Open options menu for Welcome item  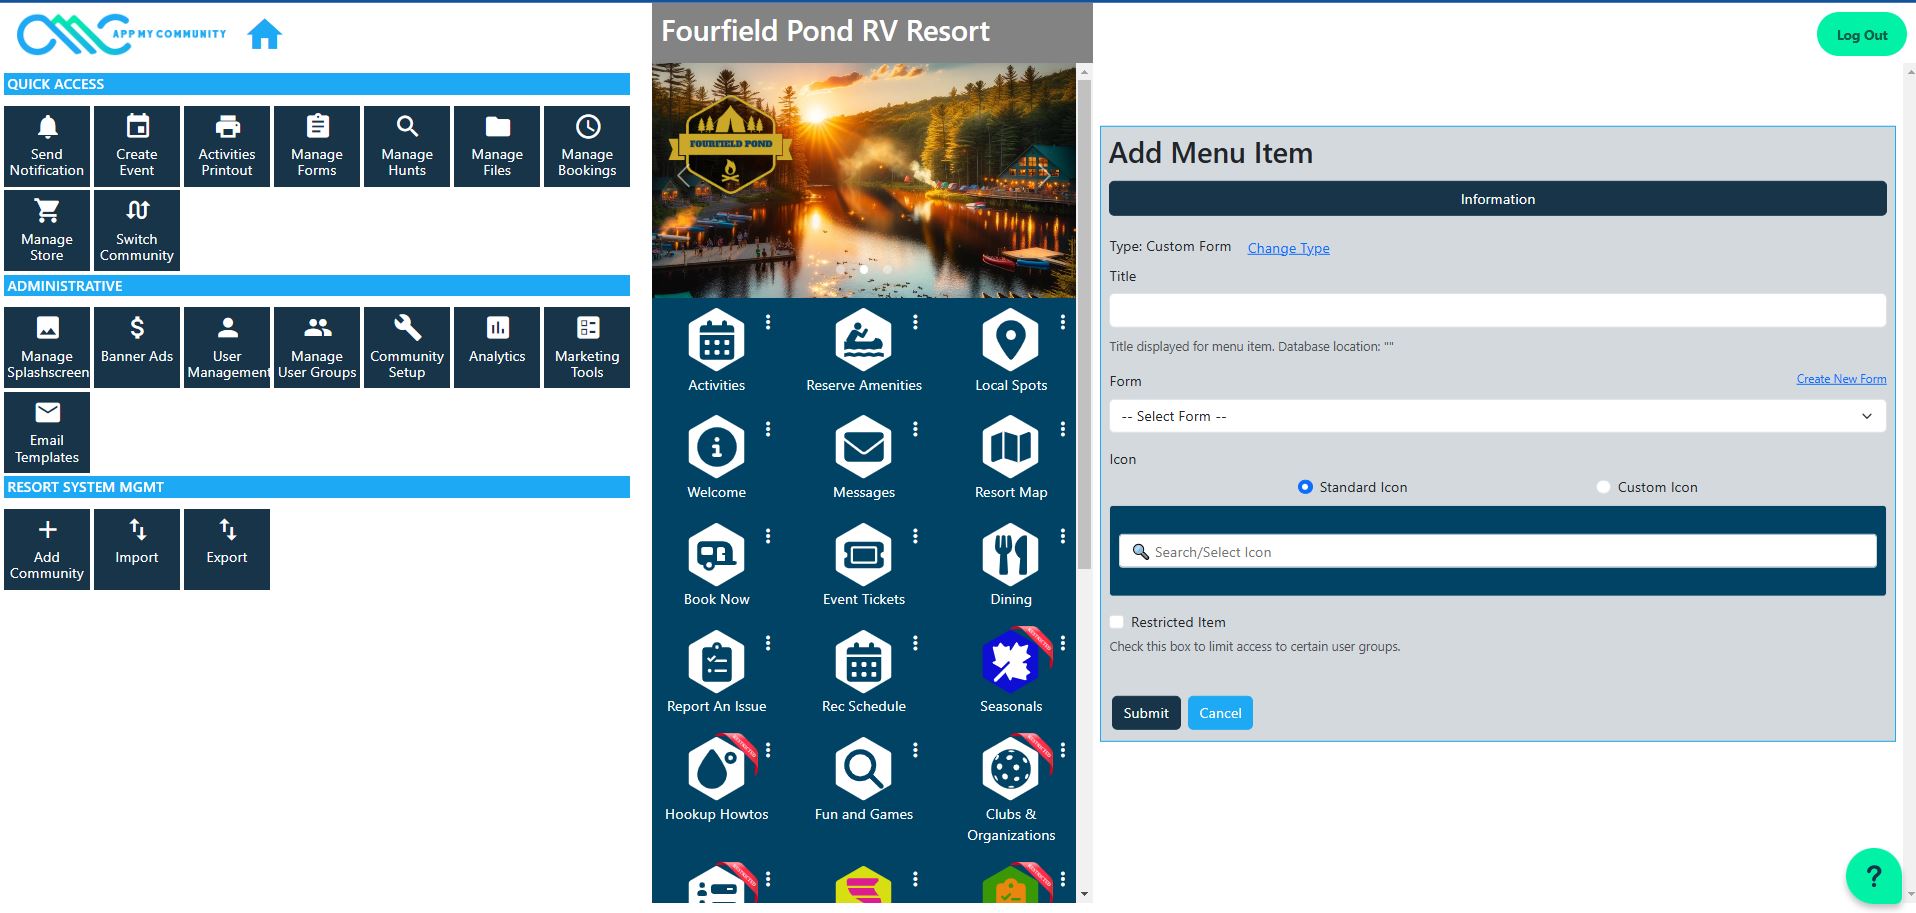pos(768,429)
